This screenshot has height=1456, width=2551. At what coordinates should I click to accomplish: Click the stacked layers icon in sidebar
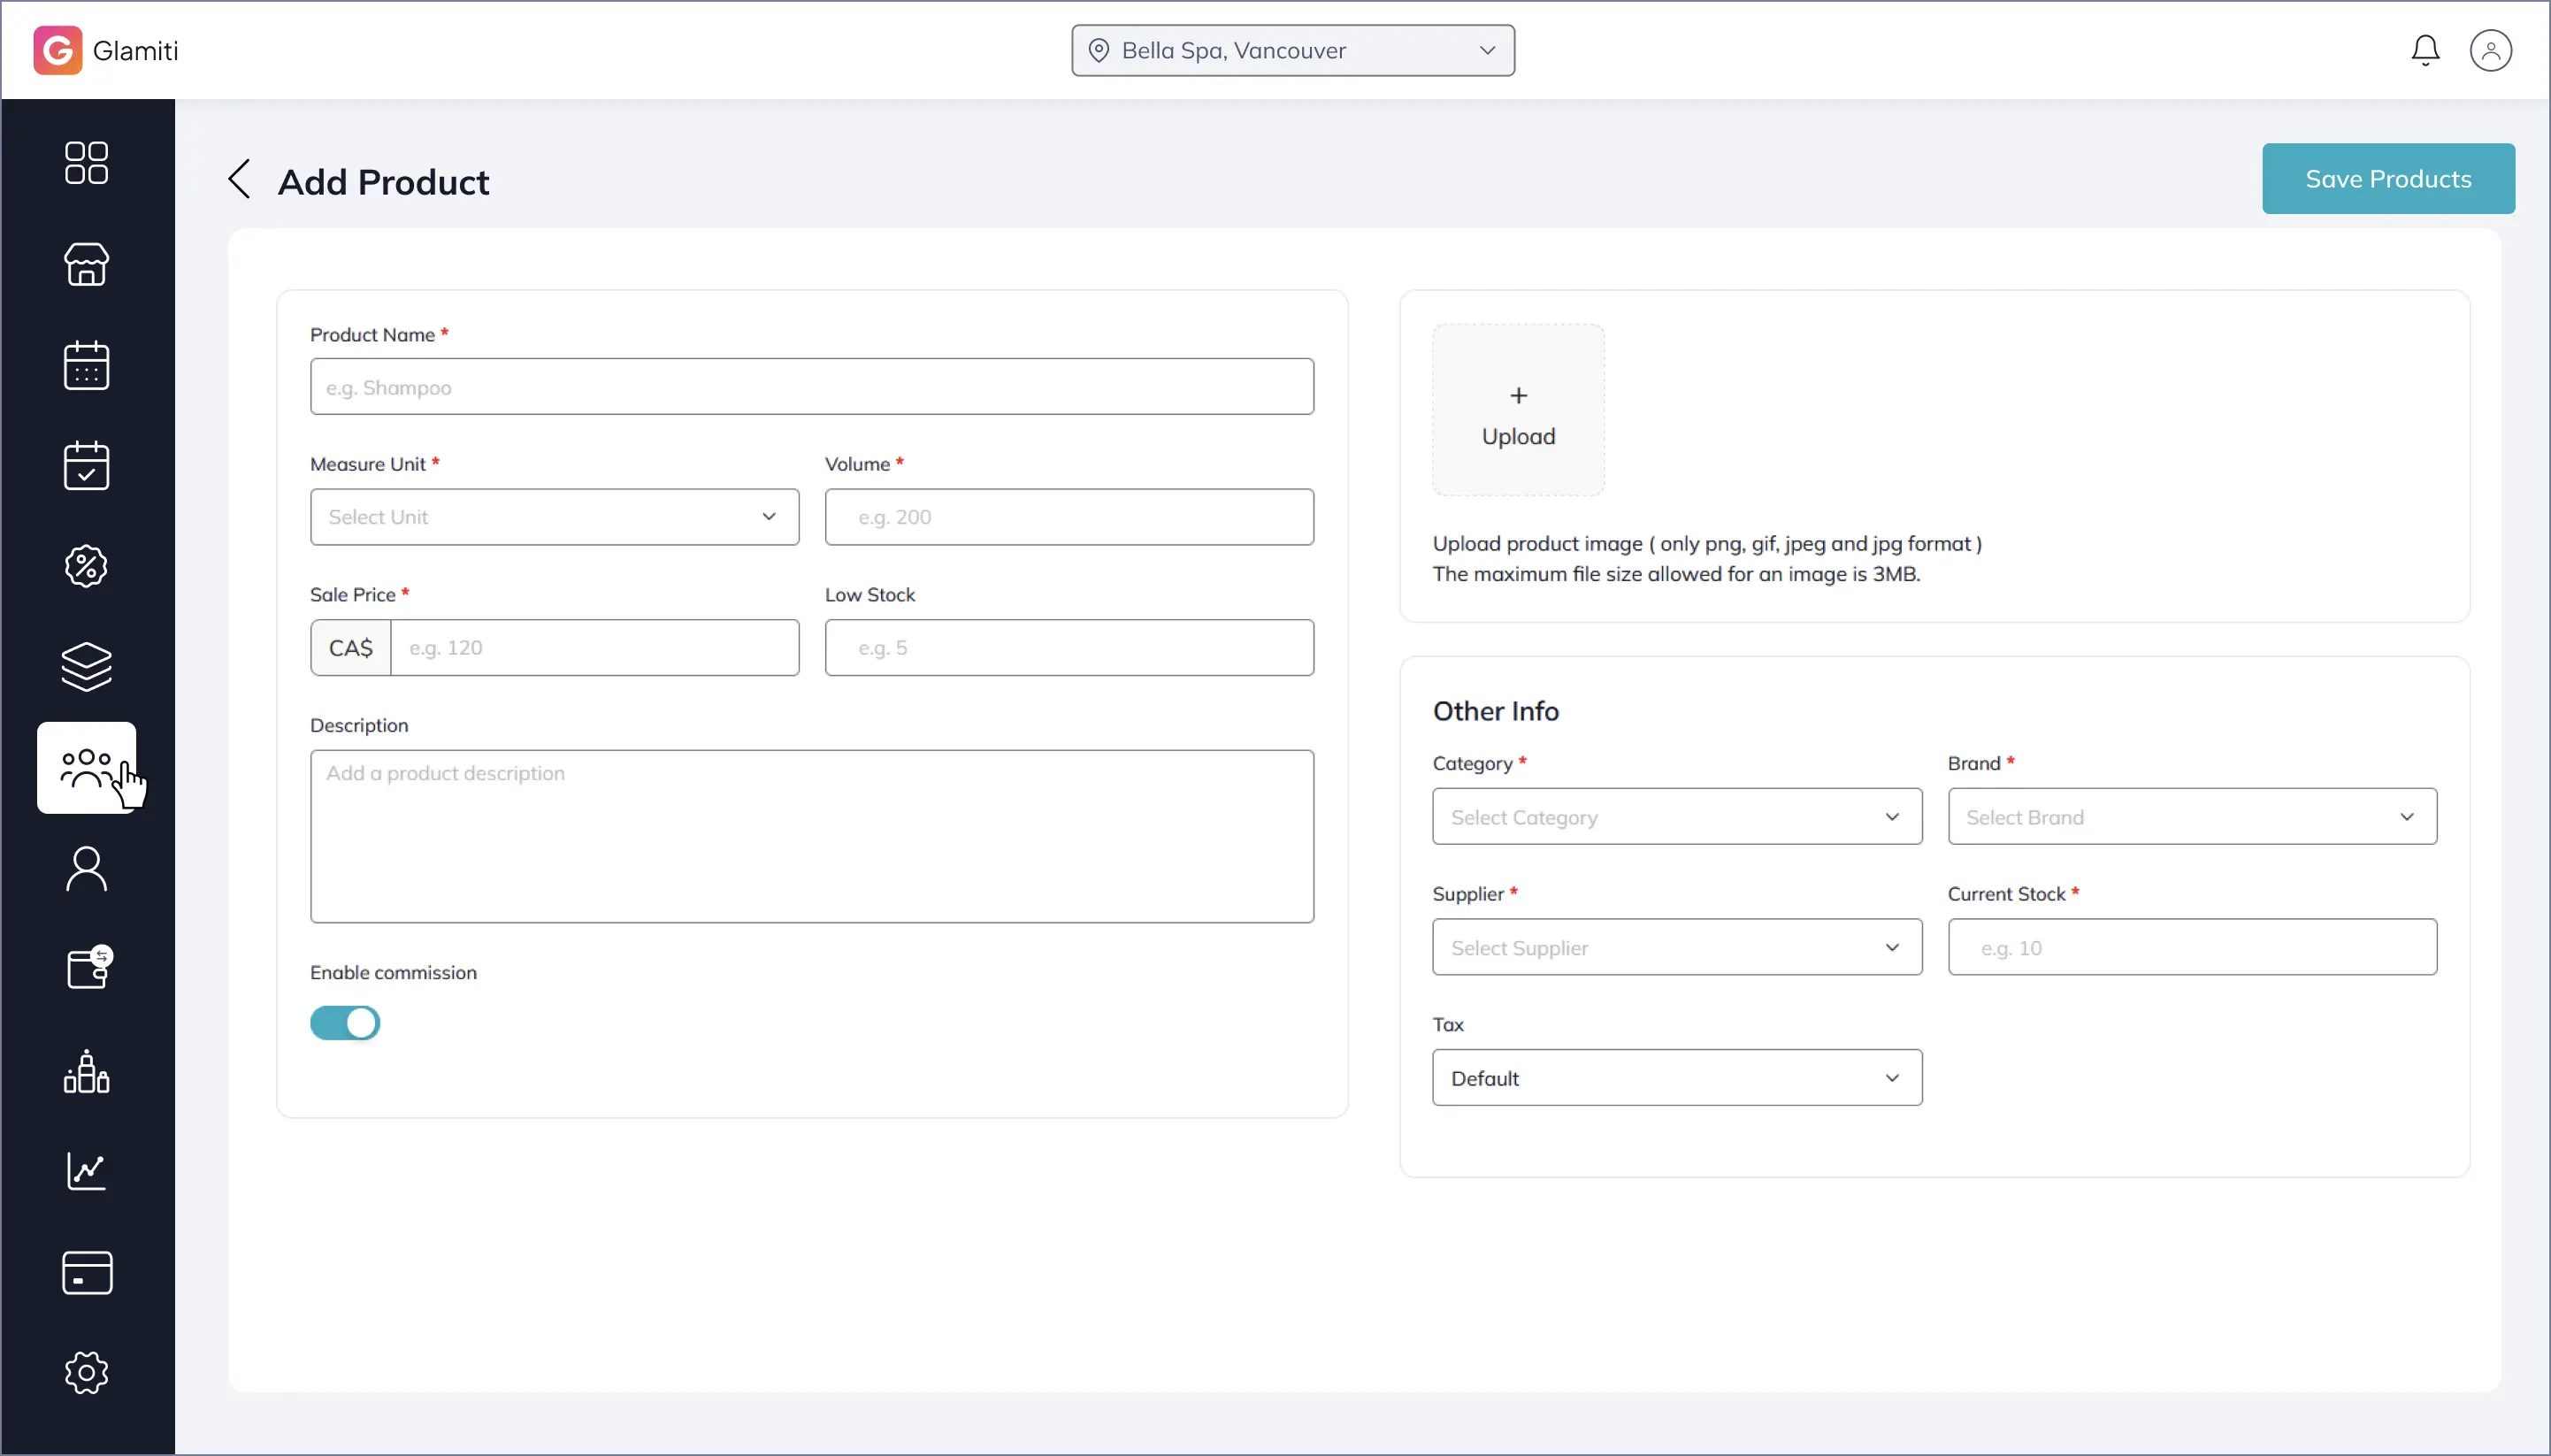click(x=86, y=667)
